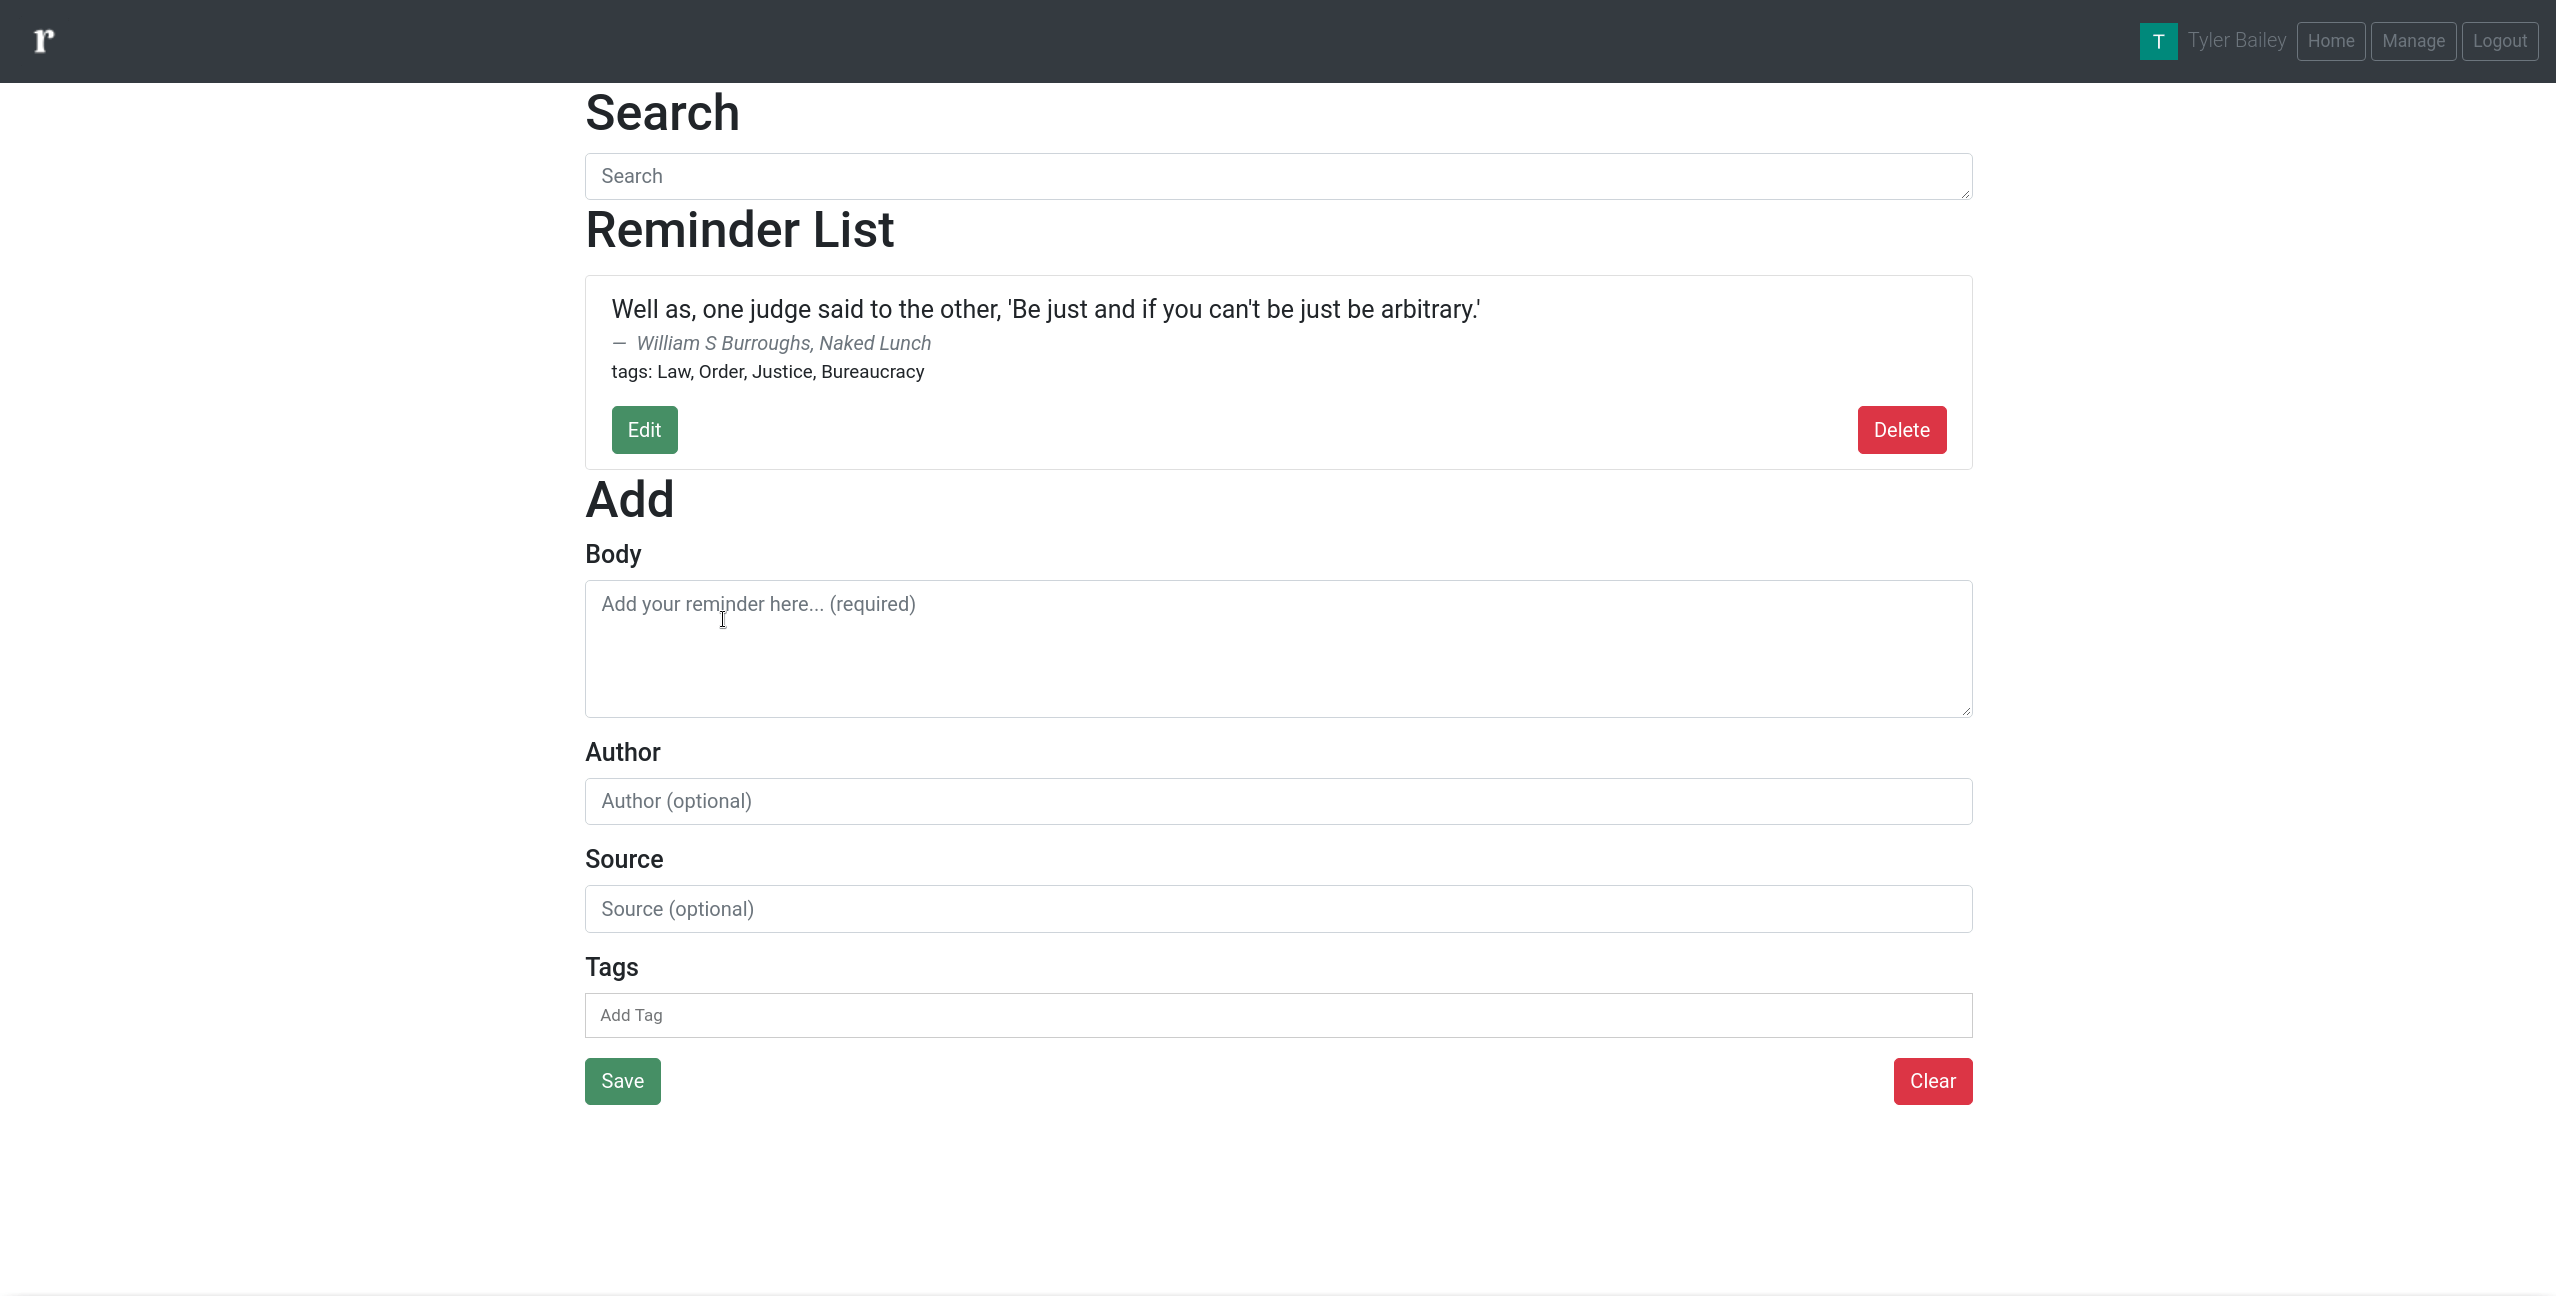
Task: Click the reminder tags line
Action: [x=767, y=372]
